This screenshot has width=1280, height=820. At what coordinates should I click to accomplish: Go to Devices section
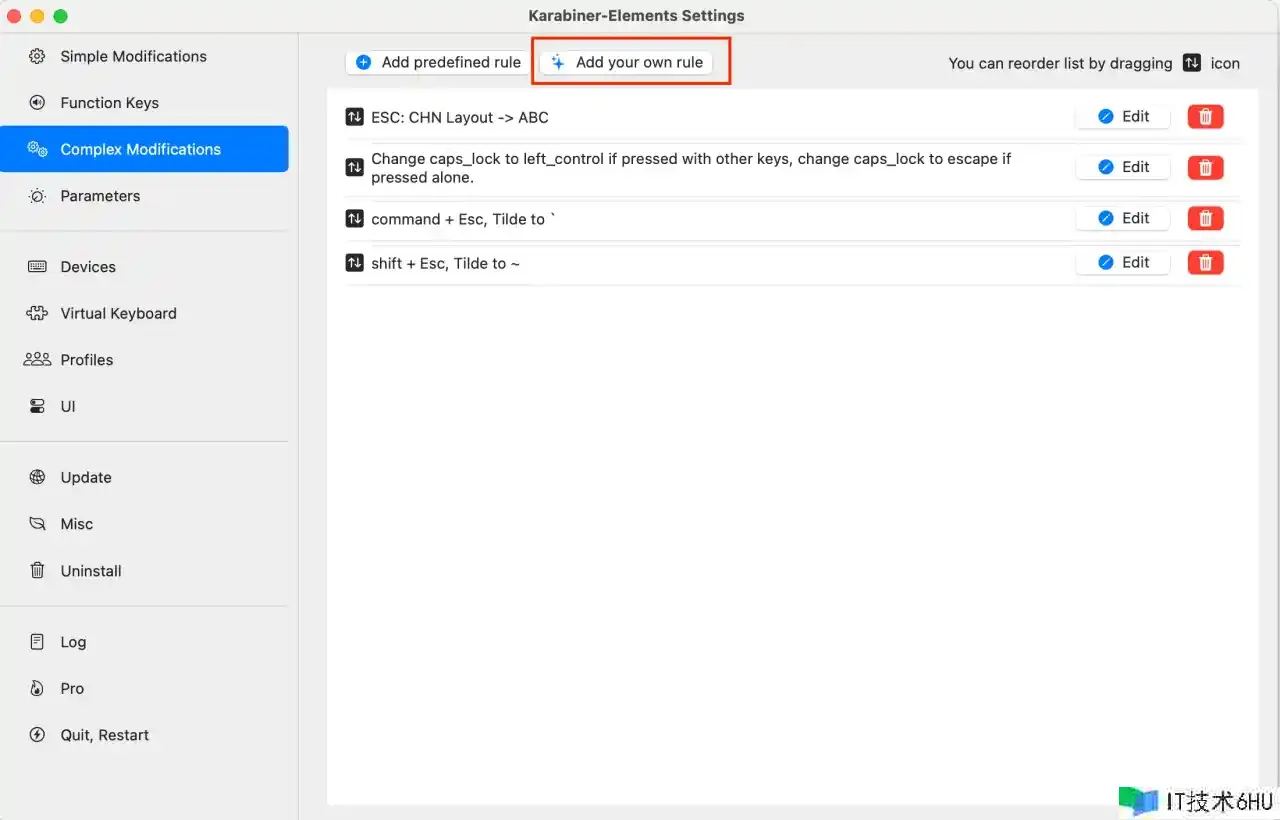tap(88, 267)
